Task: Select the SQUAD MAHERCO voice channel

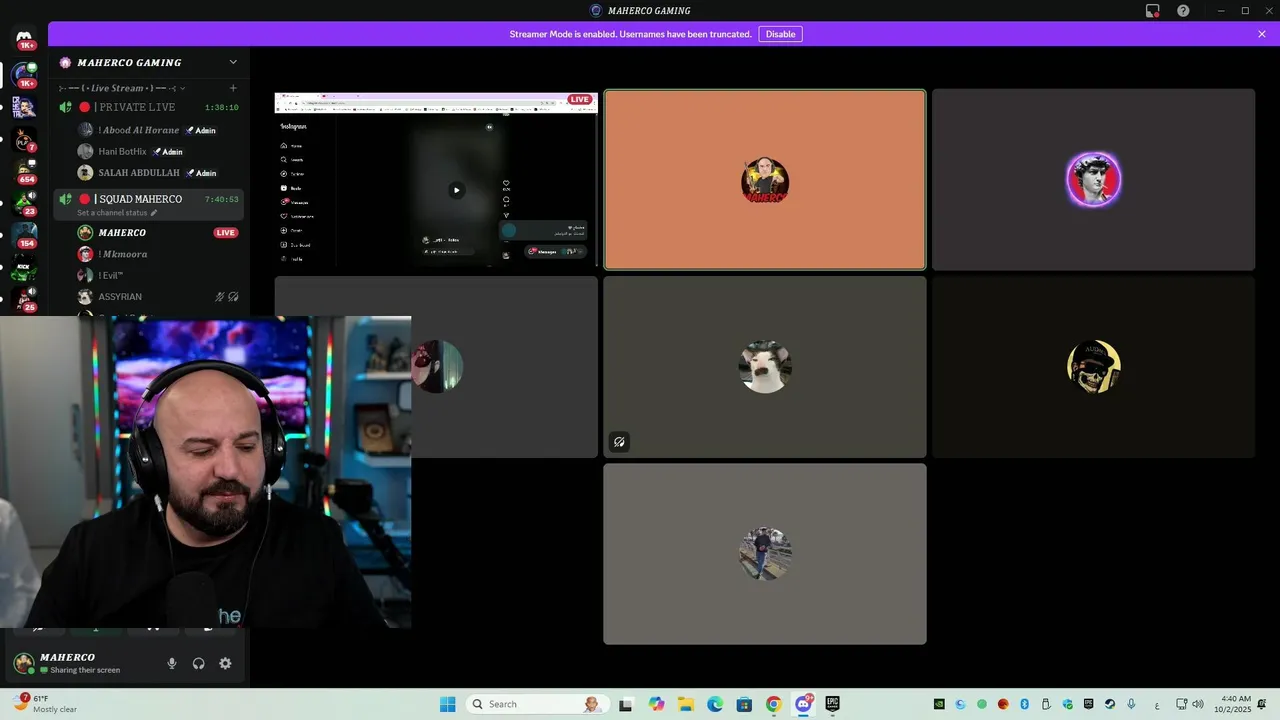Action: [149, 203]
